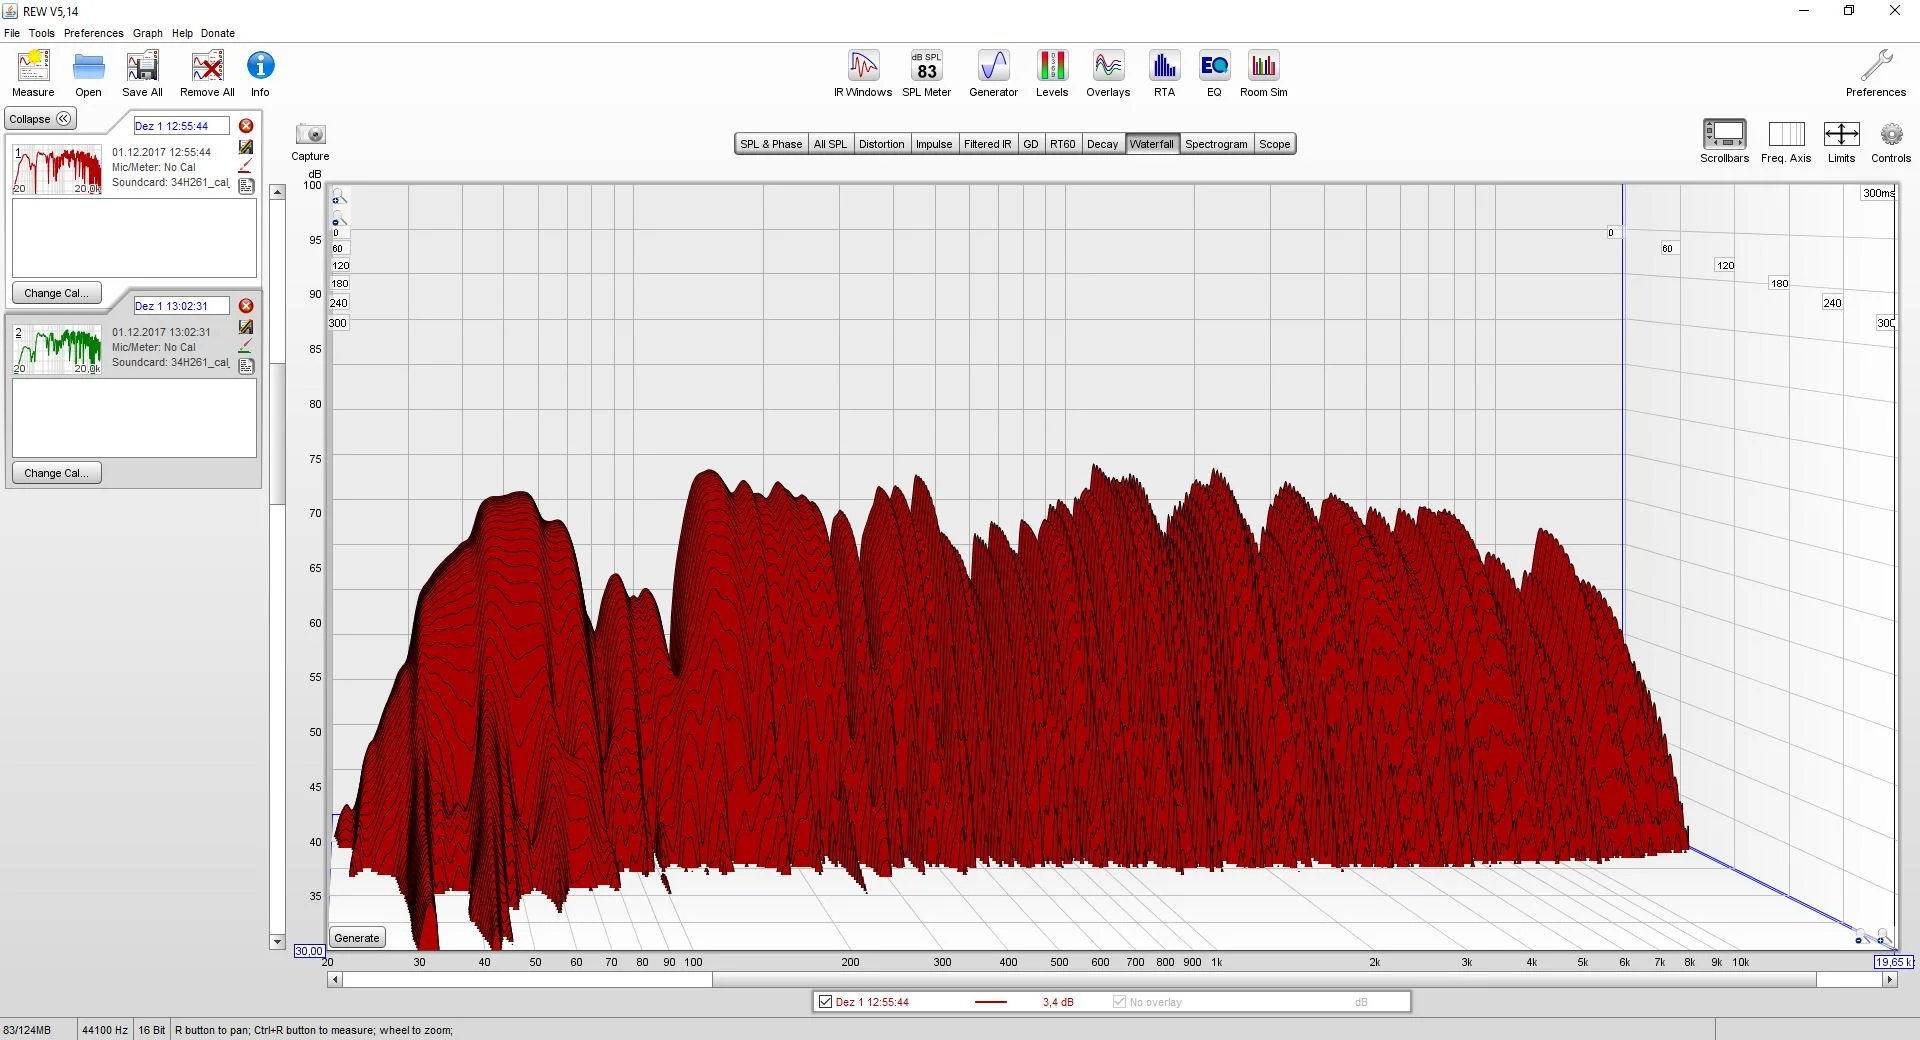Remove measurement Dez 1 13:02:31

246,306
